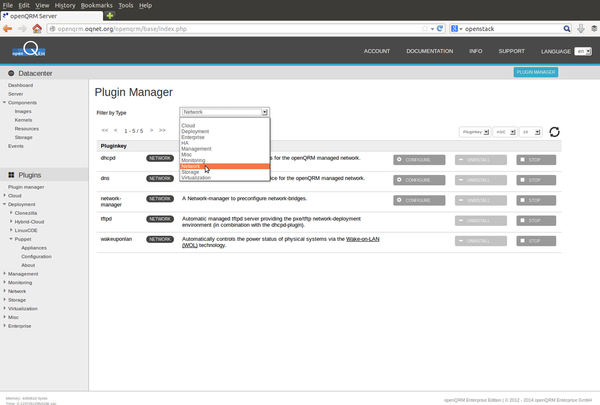The height and width of the screenshot is (405, 600).
Task: Open a new tab with the plus icon
Action: click(x=110, y=16)
